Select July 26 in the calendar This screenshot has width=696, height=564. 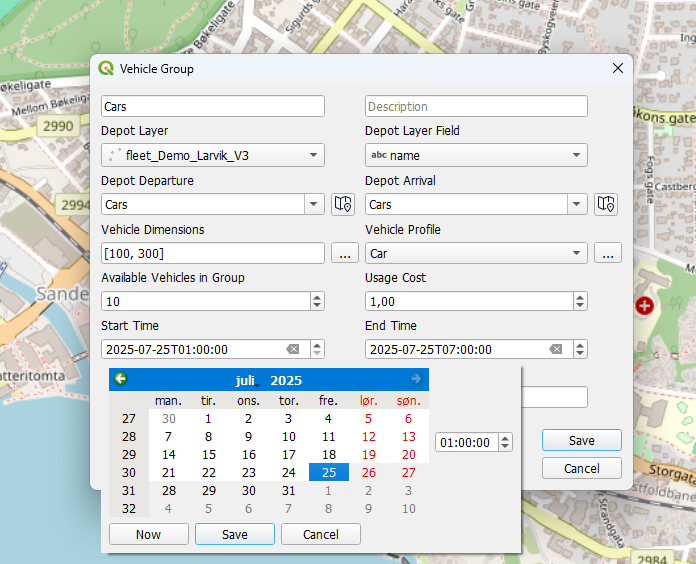(368, 472)
